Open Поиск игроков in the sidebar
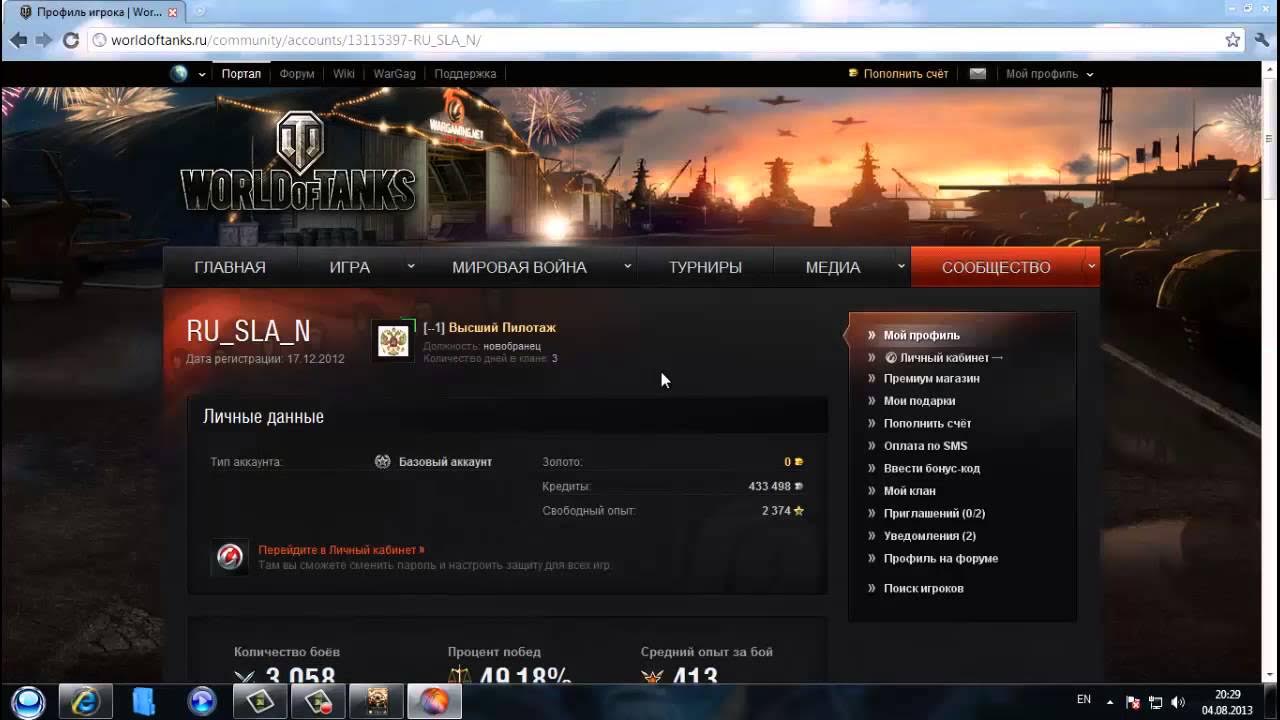 coord(923,588)
